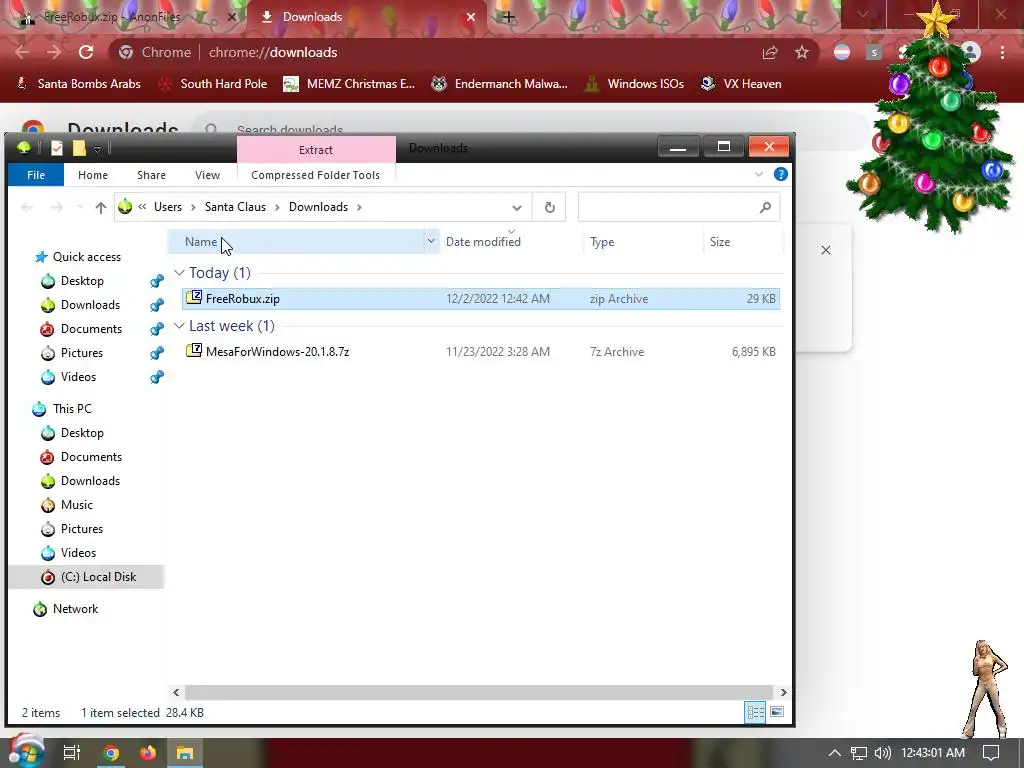Select the MesaForWindows-20.1.8.7z file

481,351
